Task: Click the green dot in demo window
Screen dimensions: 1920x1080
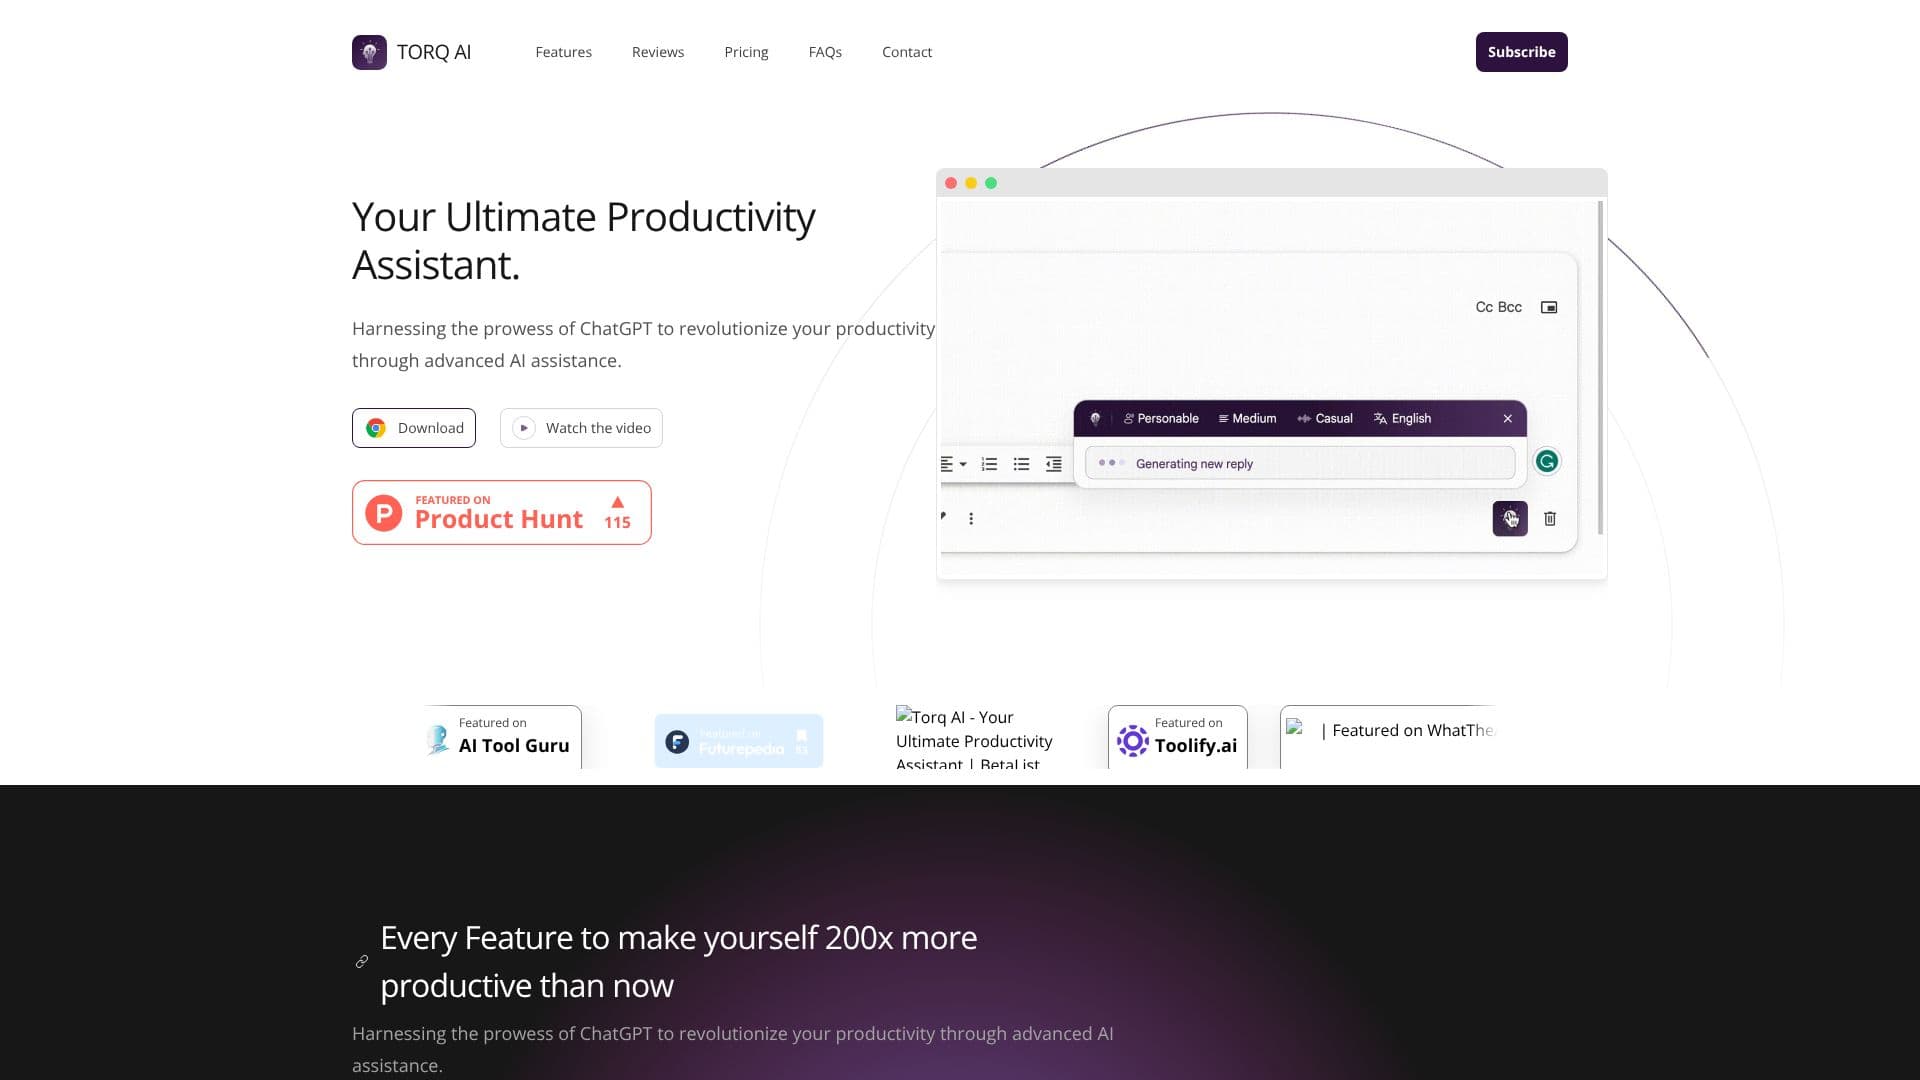Action: [991, 183]
